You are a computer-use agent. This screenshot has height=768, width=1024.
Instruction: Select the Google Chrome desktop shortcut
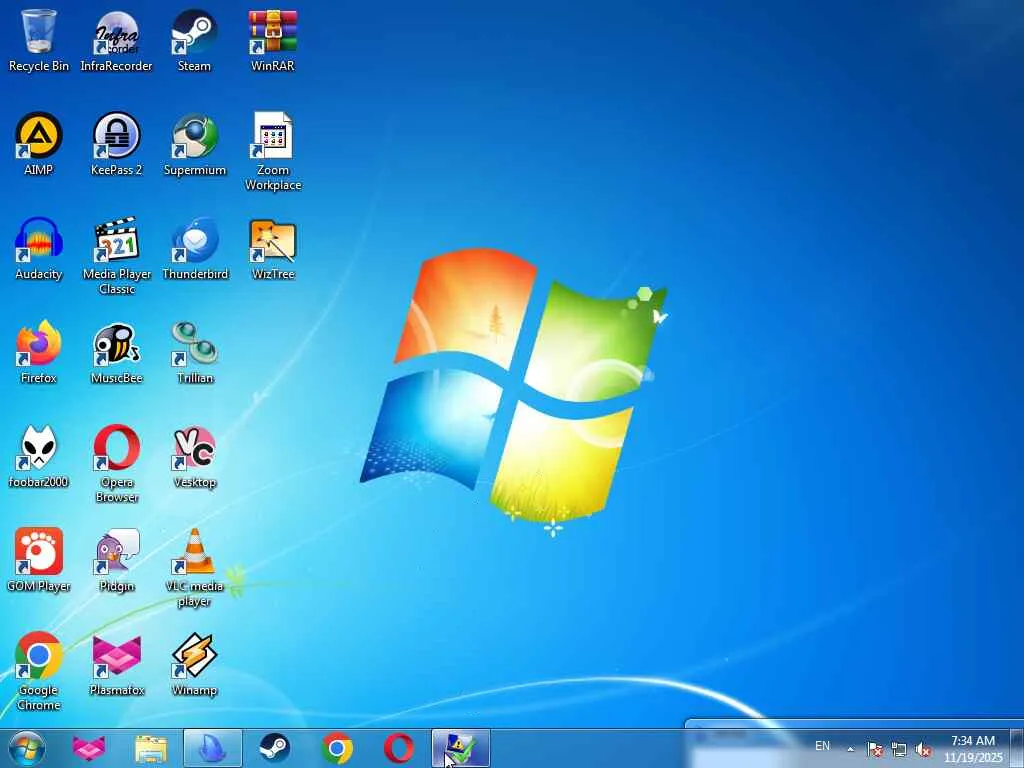click(x=39, y=671)
